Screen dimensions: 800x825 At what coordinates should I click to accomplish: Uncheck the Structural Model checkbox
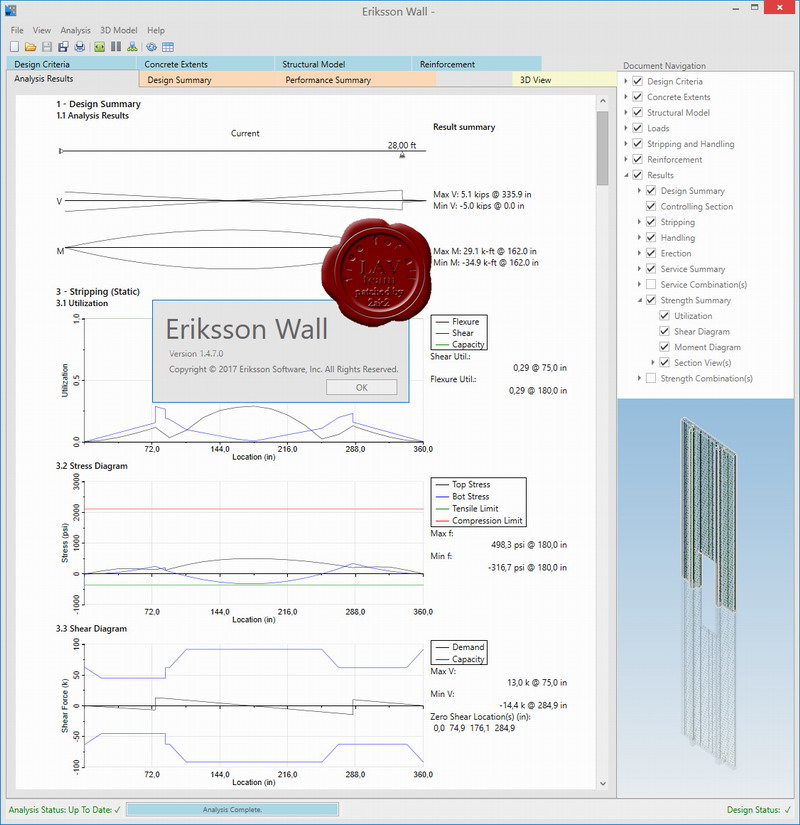click(637, 112)
